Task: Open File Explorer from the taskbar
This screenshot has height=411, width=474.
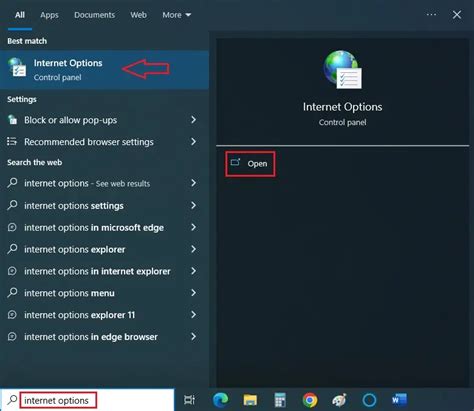Action: [250, 400]
